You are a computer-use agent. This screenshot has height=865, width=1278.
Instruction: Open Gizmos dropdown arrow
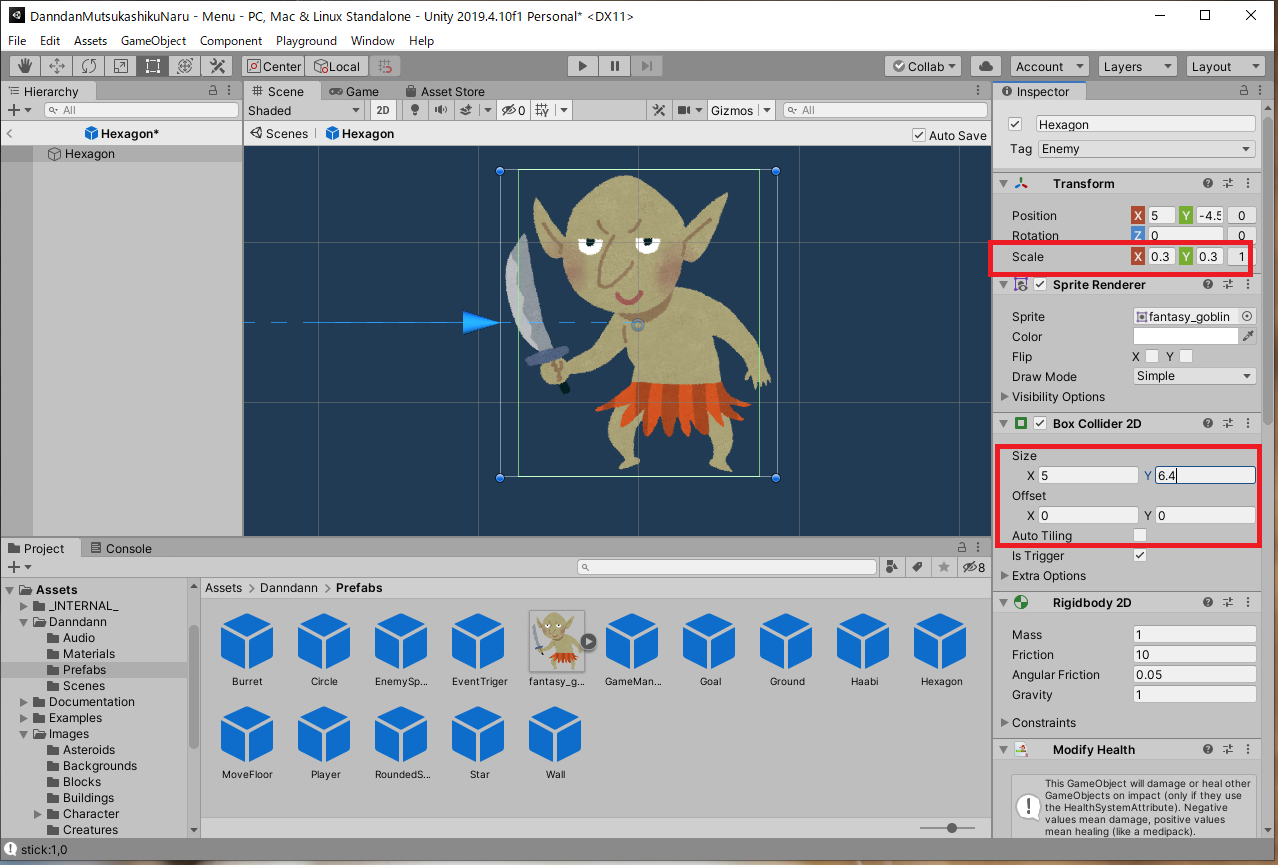(x=767, y=110)
